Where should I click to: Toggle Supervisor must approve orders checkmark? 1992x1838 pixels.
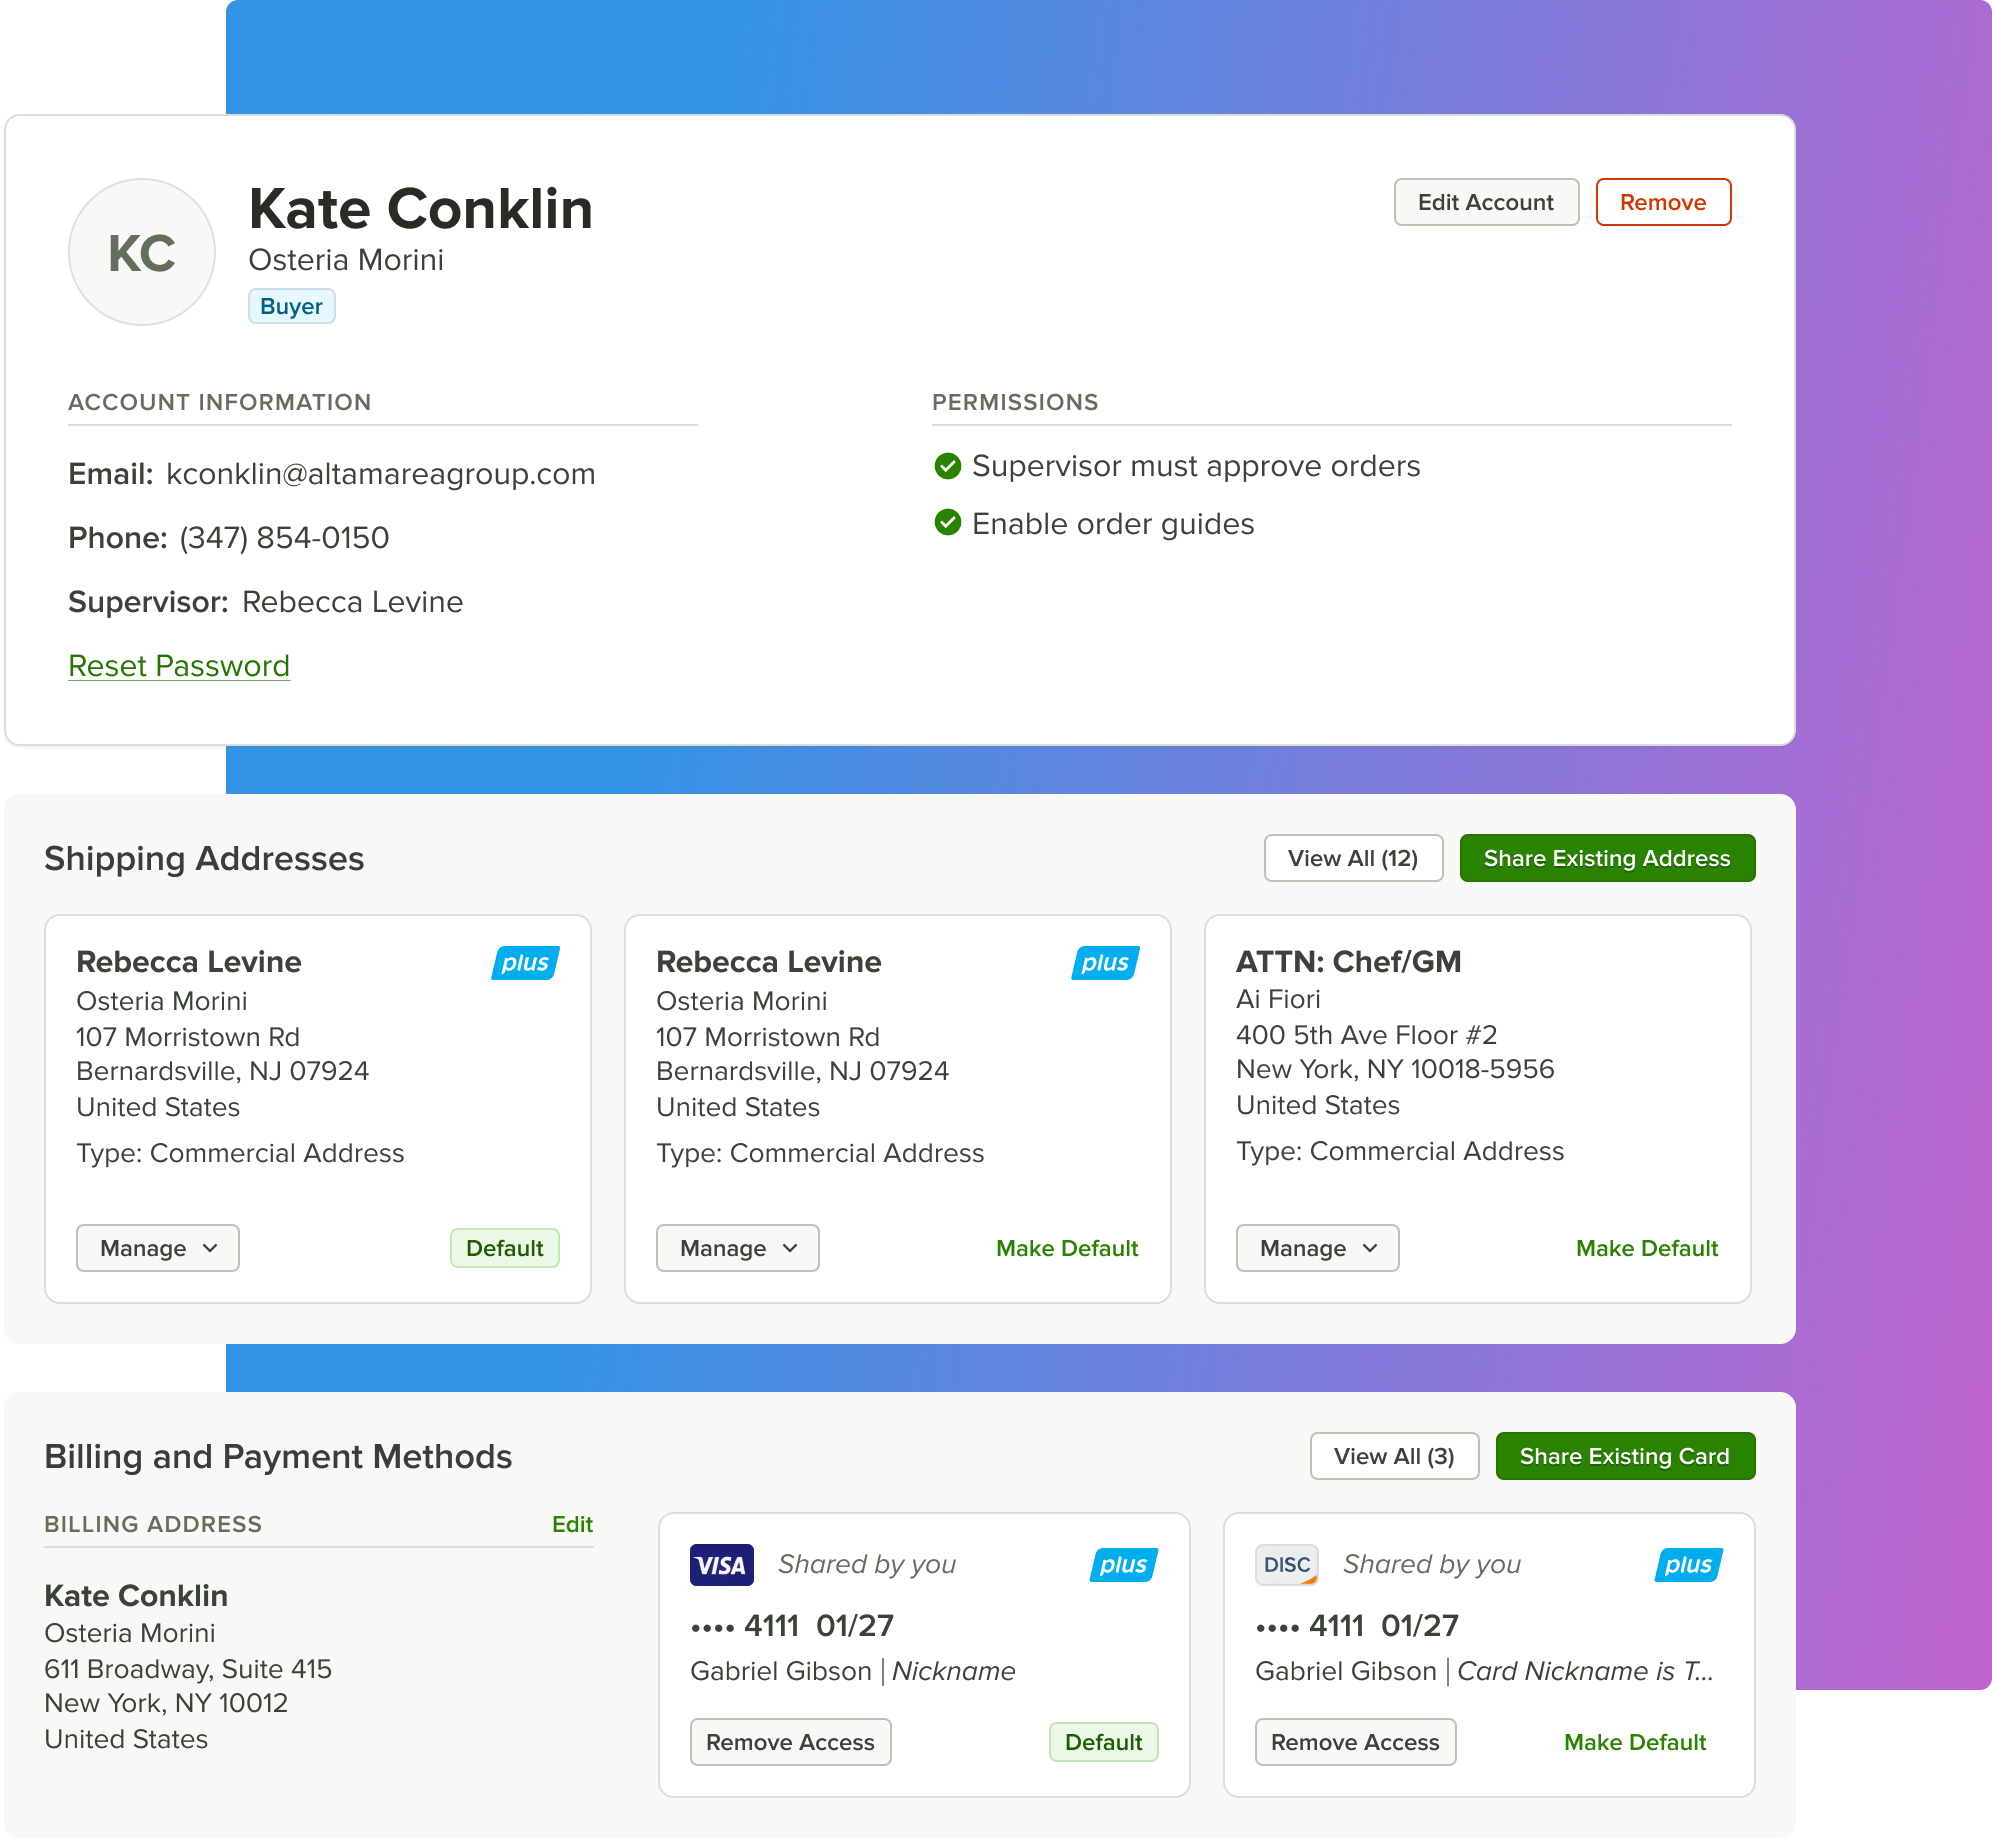(x=947, y=466)
